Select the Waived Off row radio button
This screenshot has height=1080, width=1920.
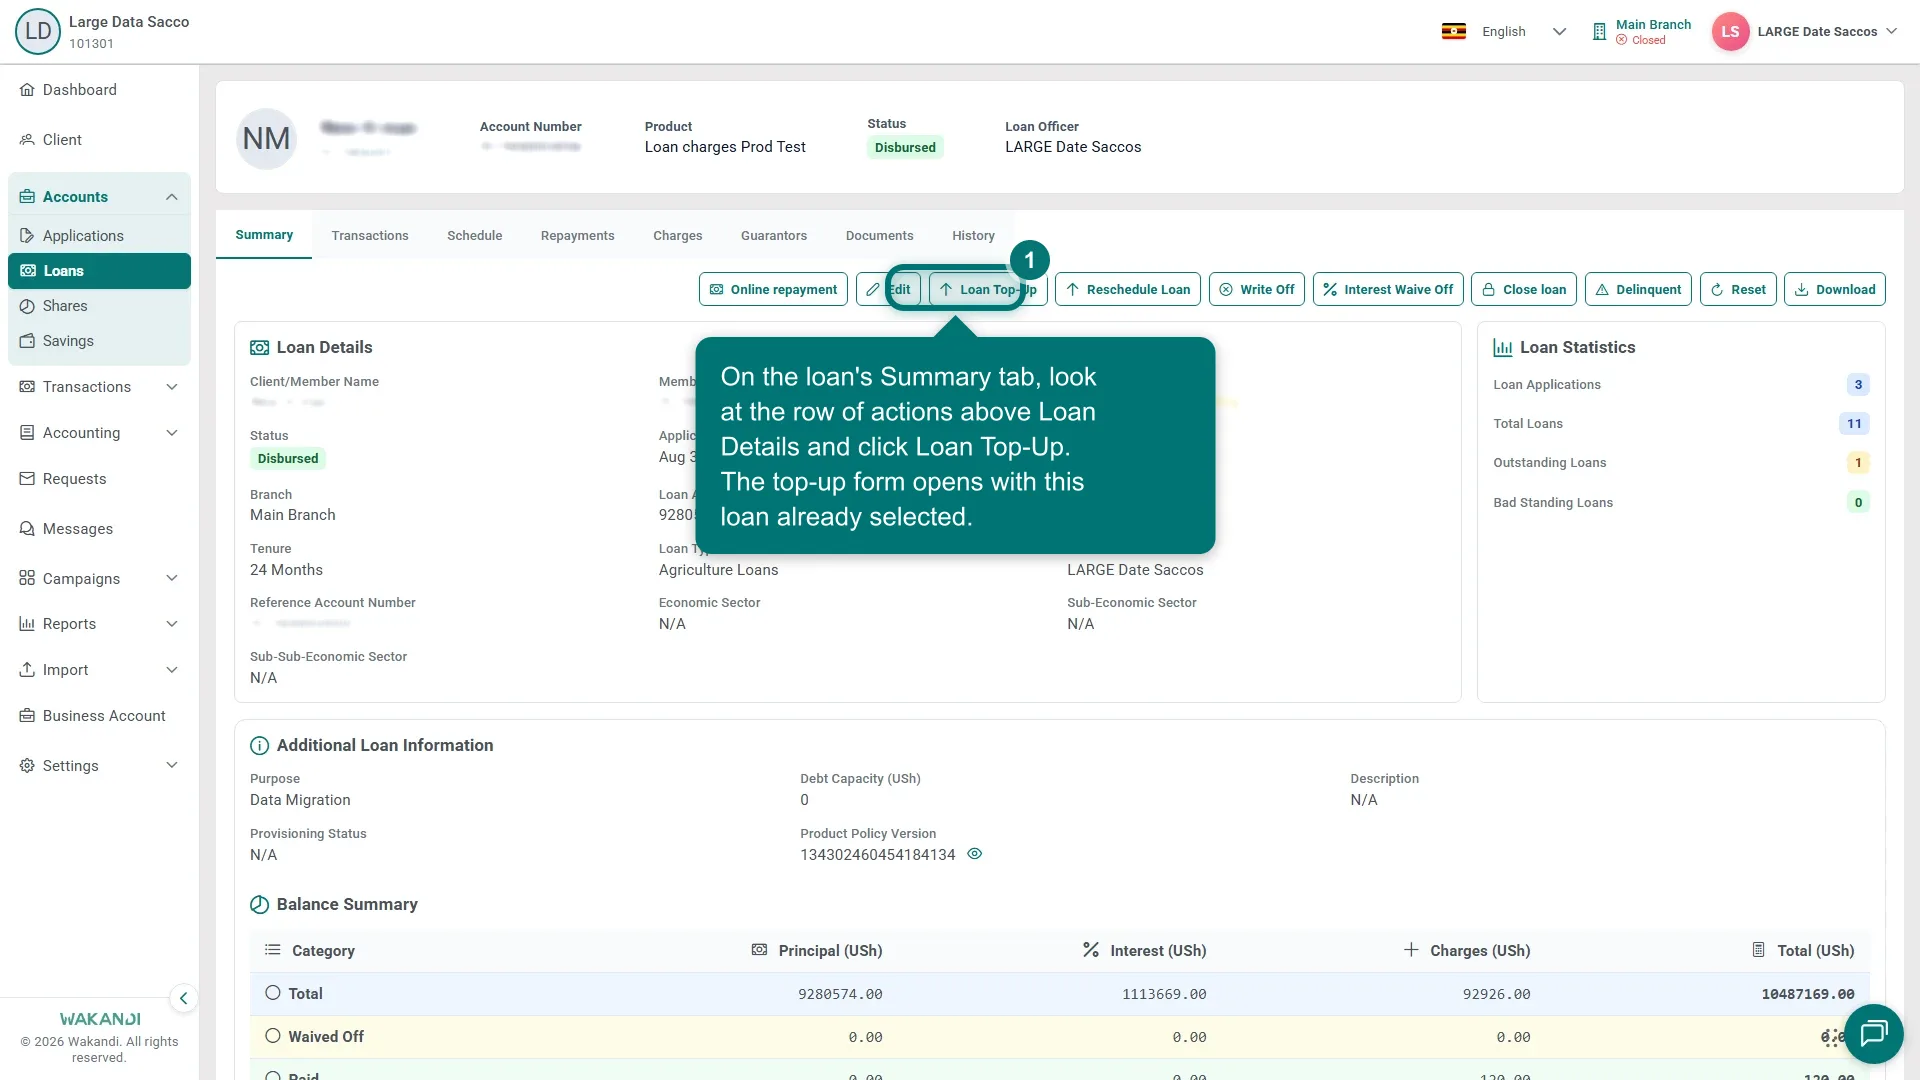(x=273, y=1036)
